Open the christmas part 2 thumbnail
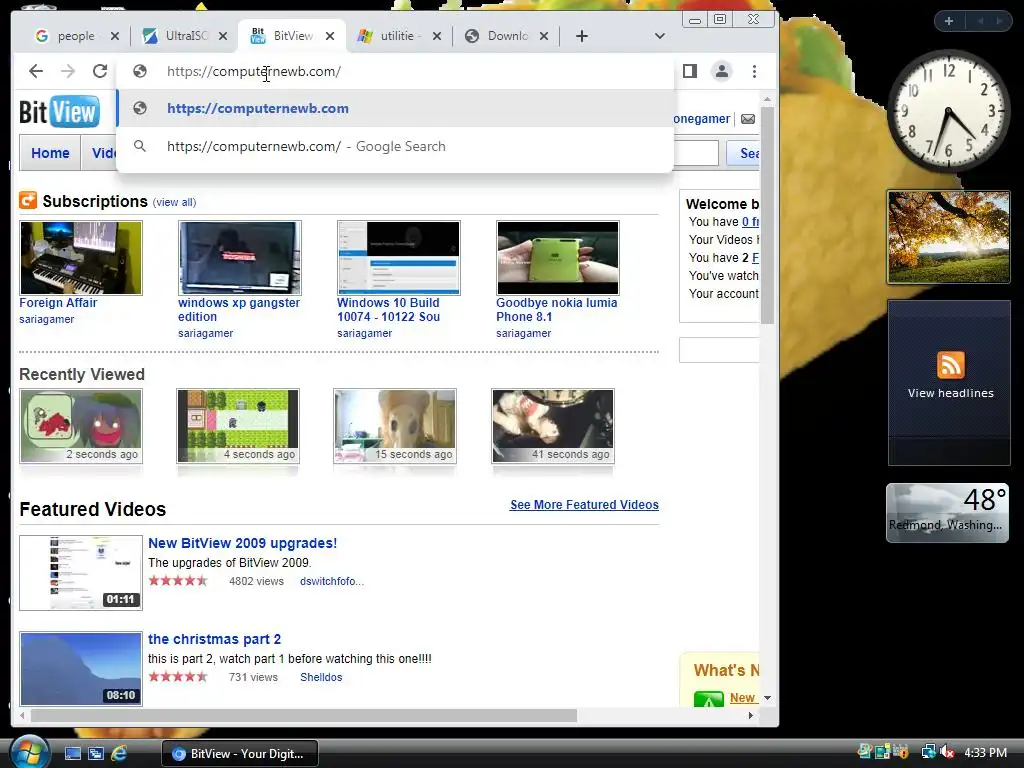1024x768 pixels. point(81,669)
